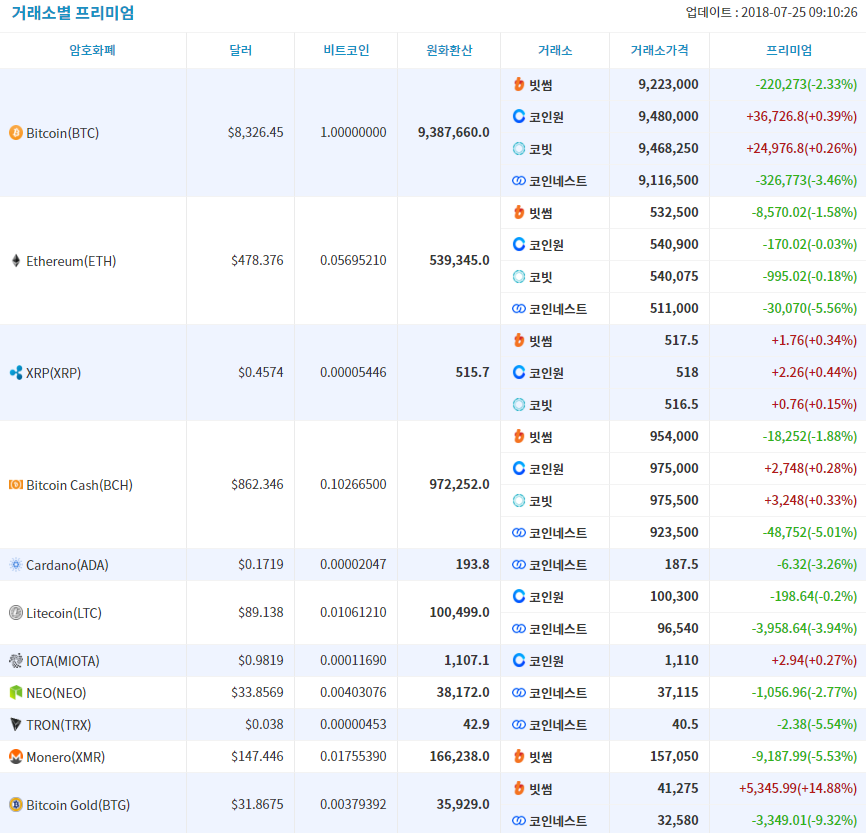This screenshot has height=833, width=866.
Task: Select the Monero(XMR) name label
Action: [x=66, y=757]
